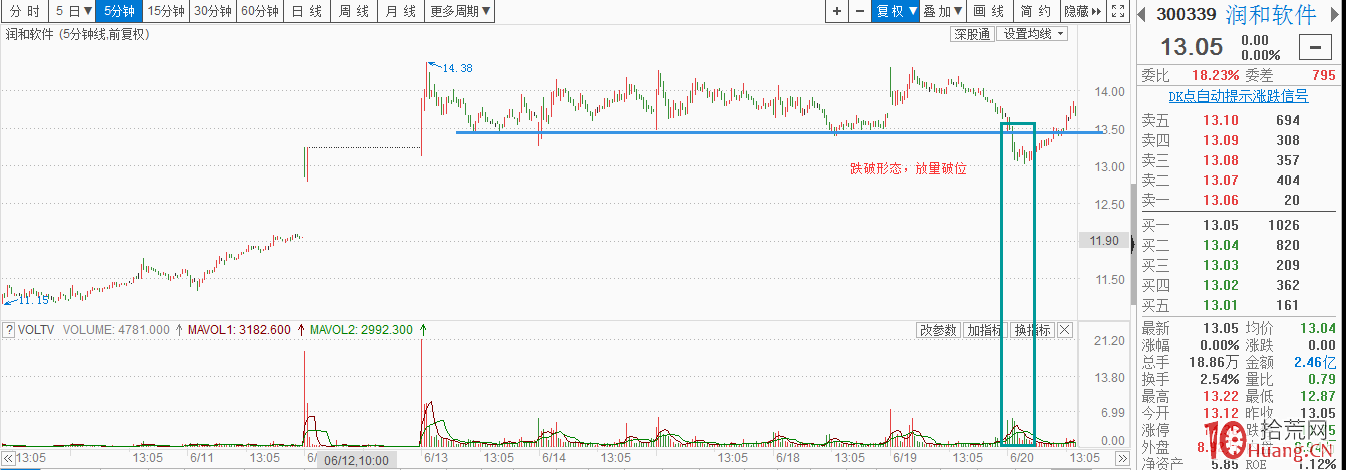Image resolution: width=1346 pixels, height=470 pixels.
Task: Open the help question mark for VOLTV
Action: pos(9,329)
